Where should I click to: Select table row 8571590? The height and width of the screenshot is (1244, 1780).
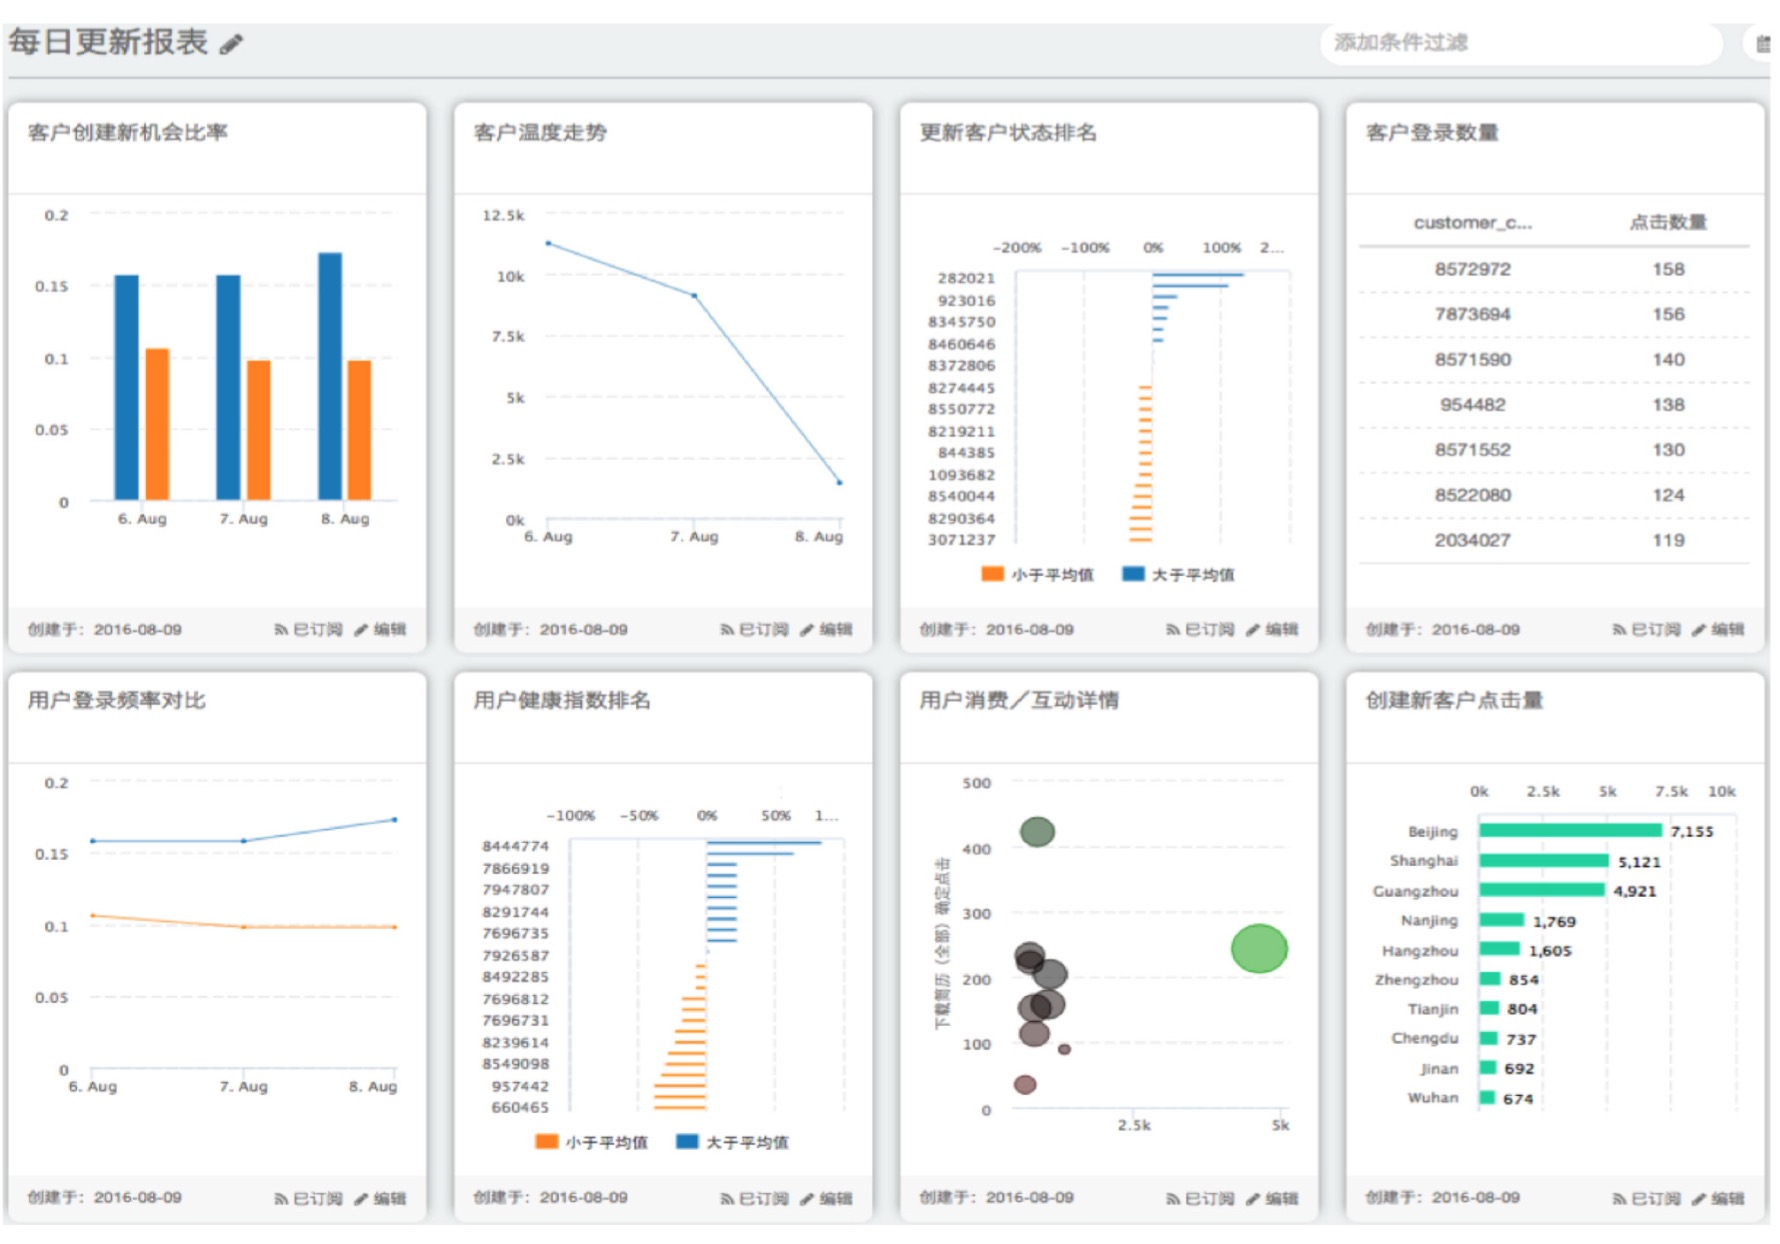pyautogui.click(x=1554, y=359)
